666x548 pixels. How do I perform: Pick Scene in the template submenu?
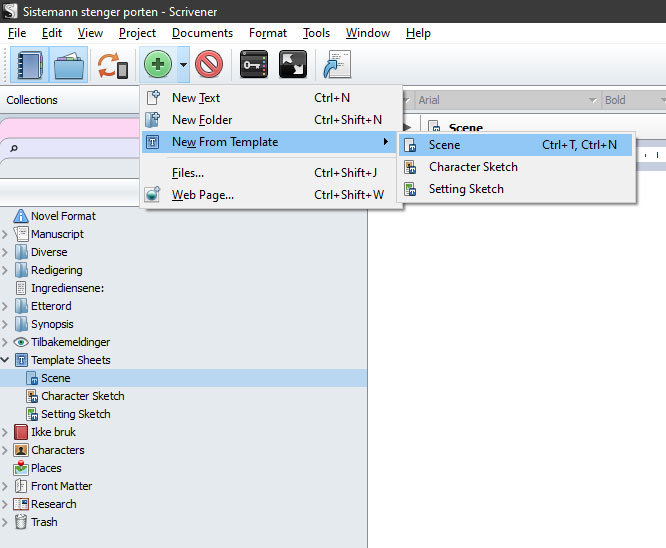point(516,145)
